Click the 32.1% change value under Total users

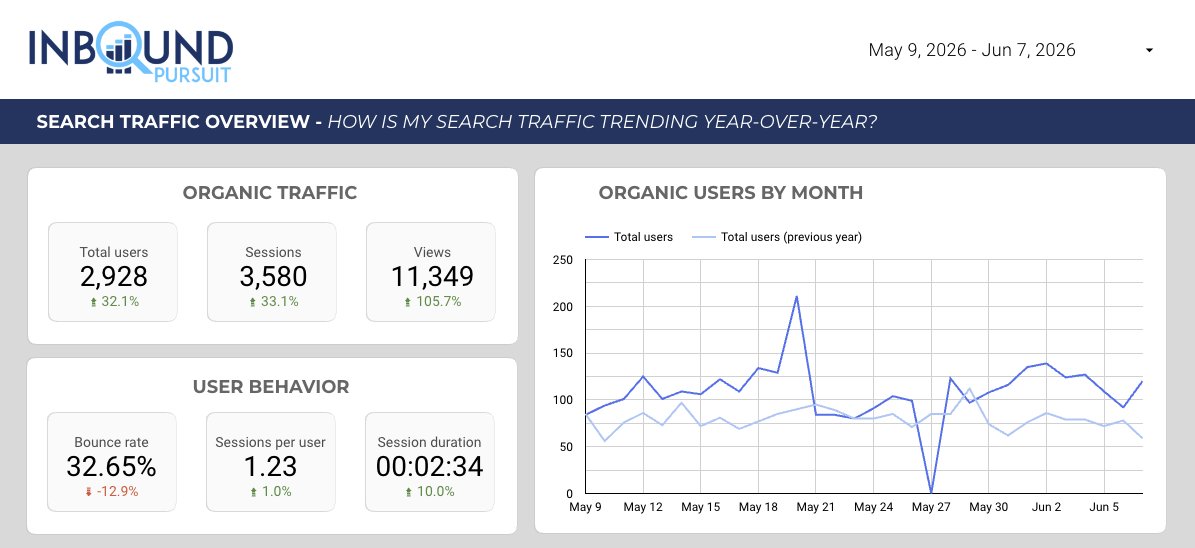(120, 302)
